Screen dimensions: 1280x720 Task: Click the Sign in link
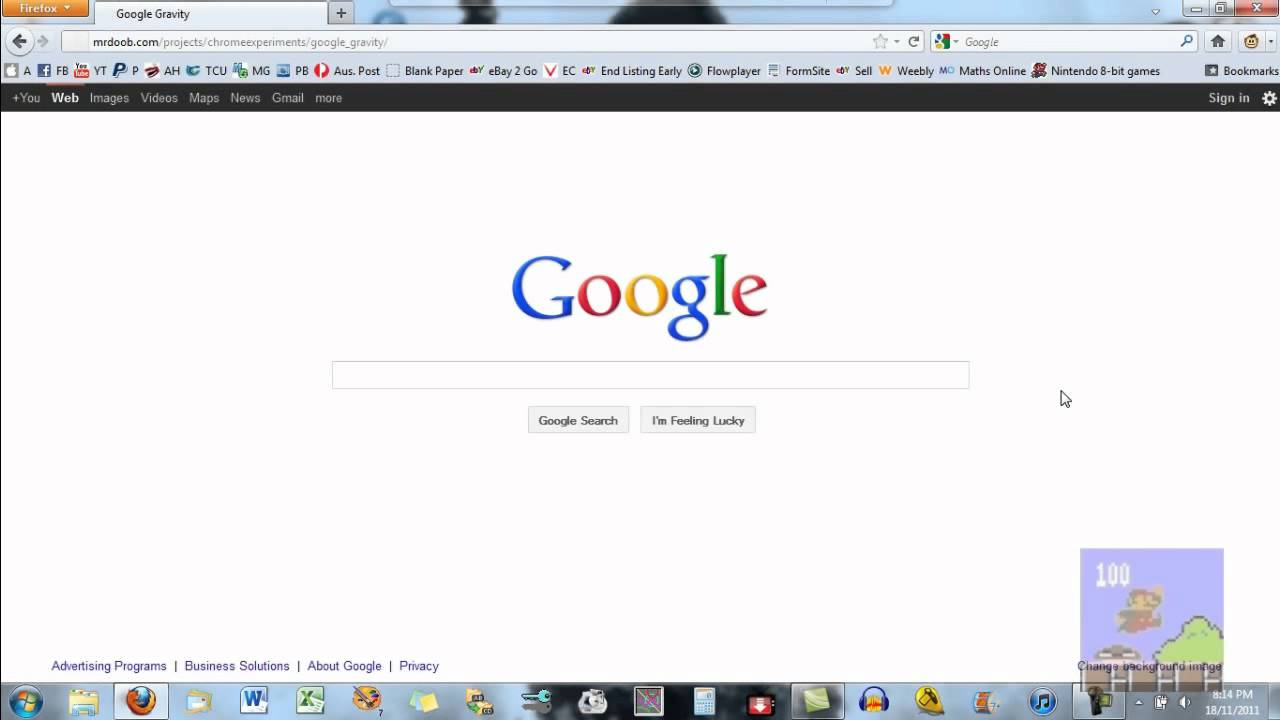(1229, 98)
